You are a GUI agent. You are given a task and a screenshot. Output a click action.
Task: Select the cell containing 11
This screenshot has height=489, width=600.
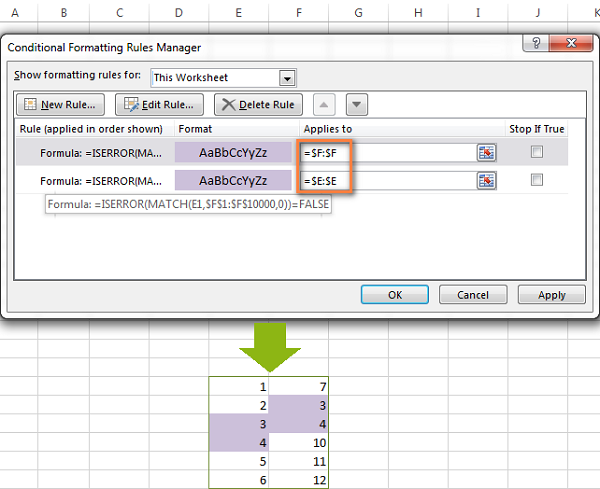pyautogui.click(x=298, y=461)
